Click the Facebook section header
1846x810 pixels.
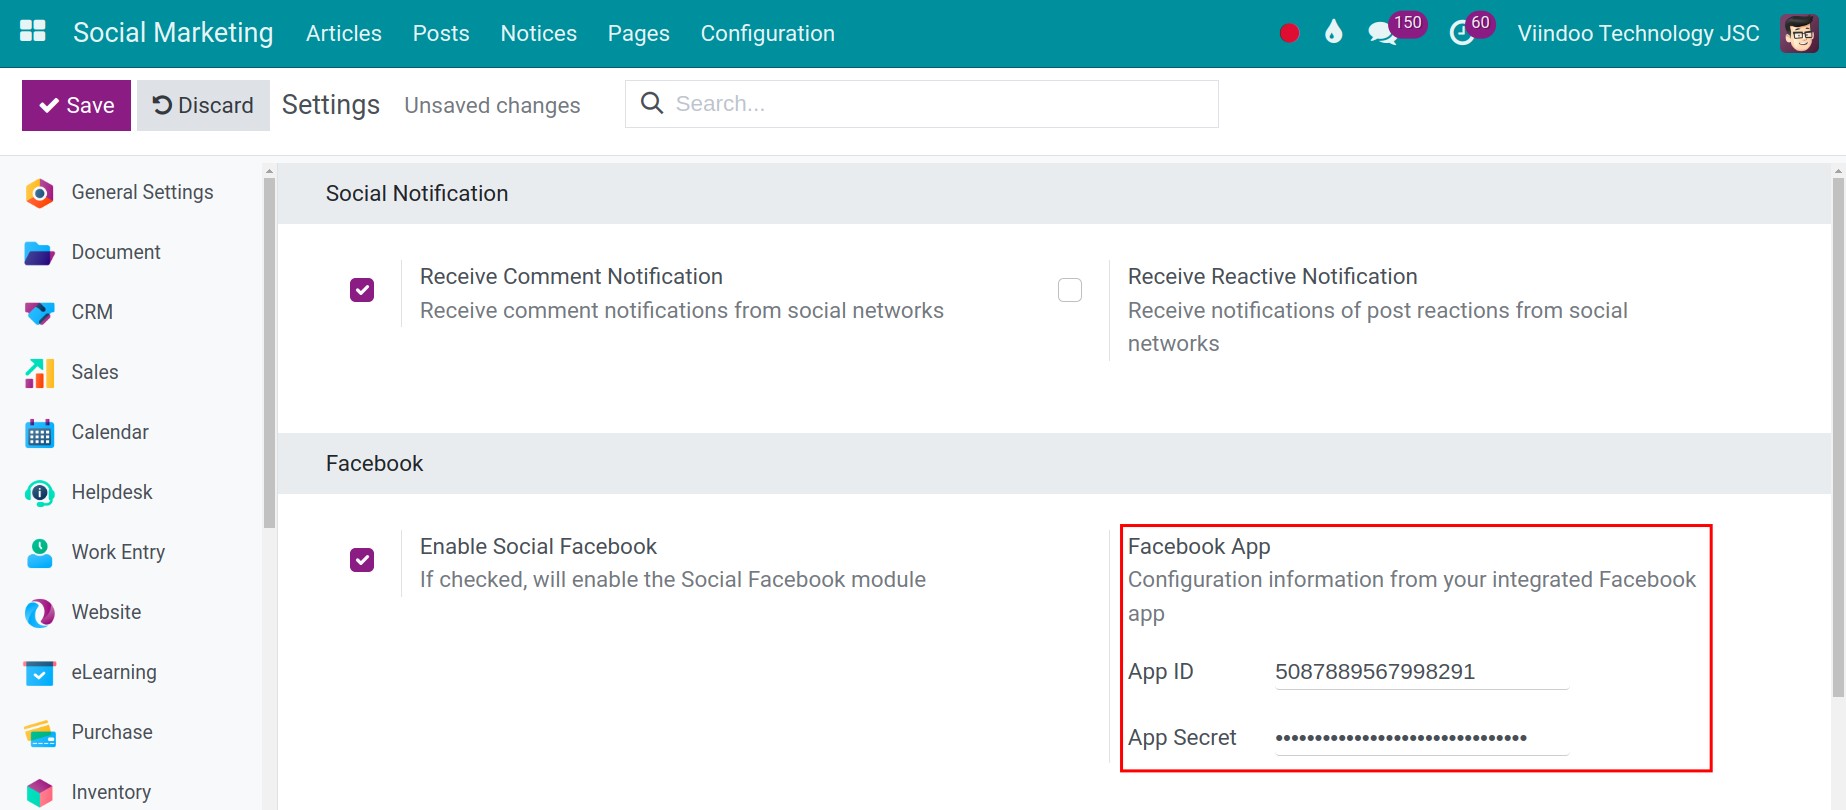(1054, 464)
